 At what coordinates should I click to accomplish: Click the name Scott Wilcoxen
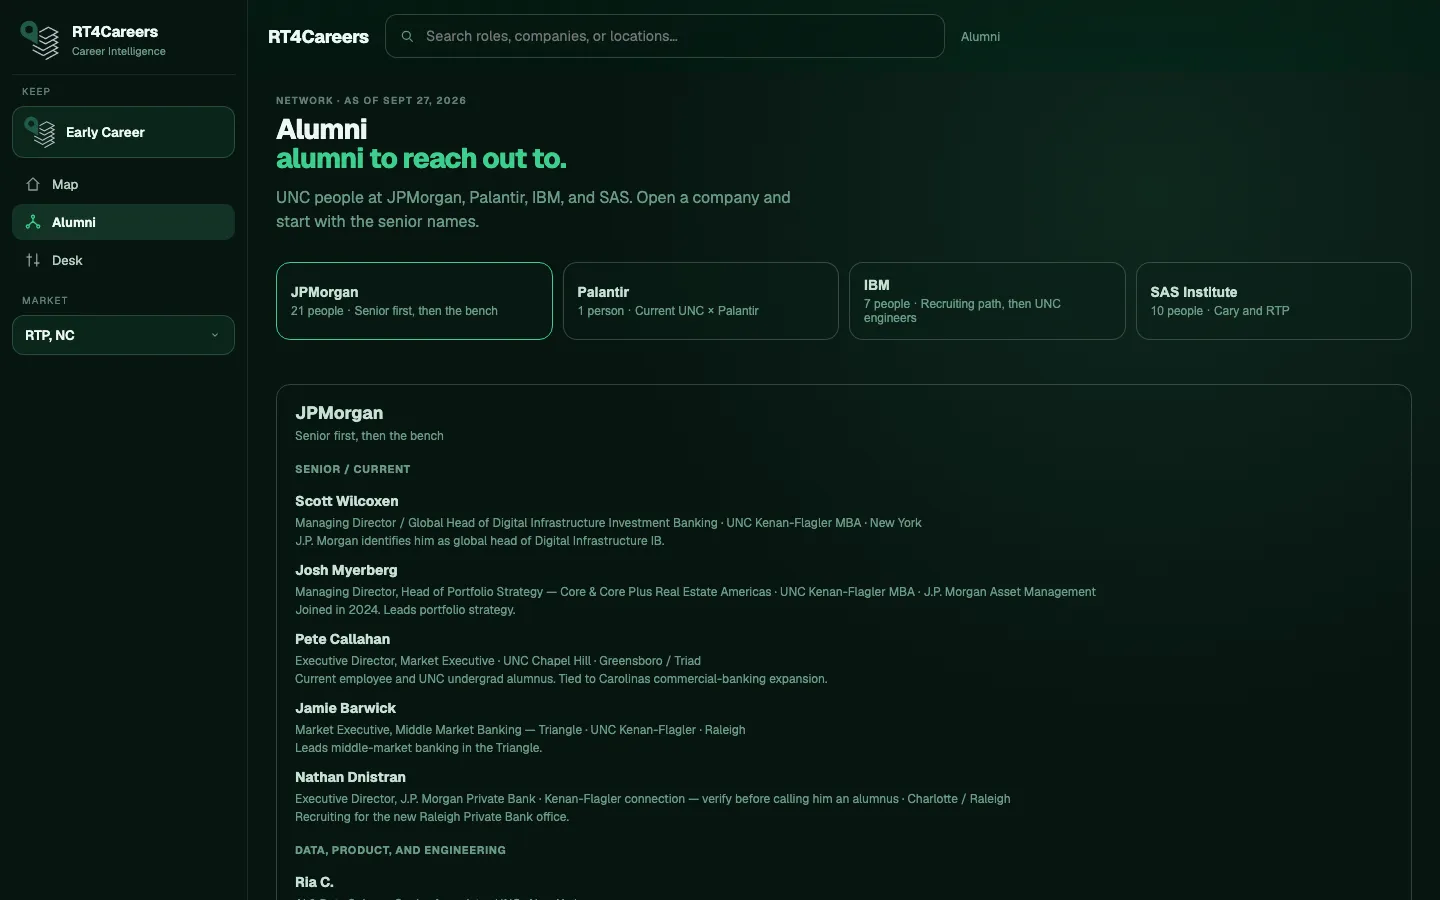(x=347, y=501)
